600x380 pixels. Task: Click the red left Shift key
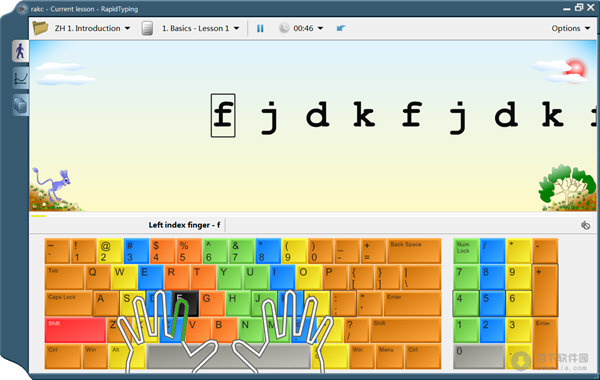tap(75, 330)
